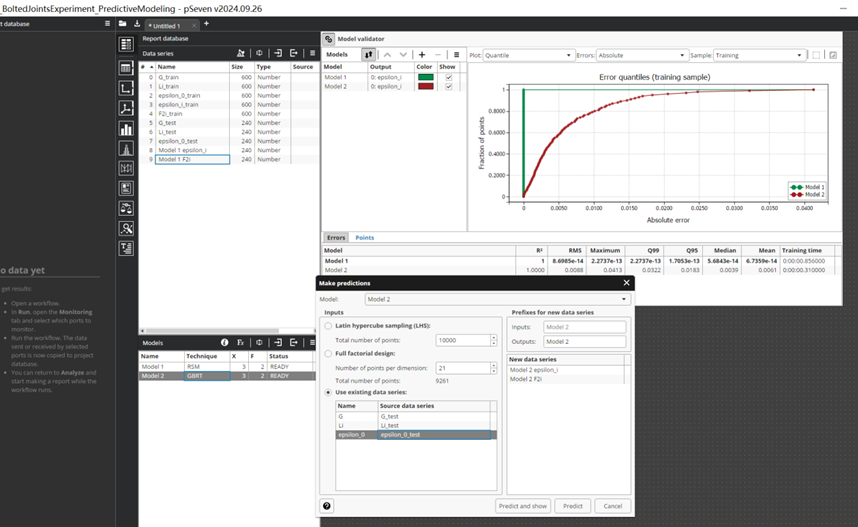858x527 pixels.
Task: Select the text block tool in sidebar
Action: 126,248
